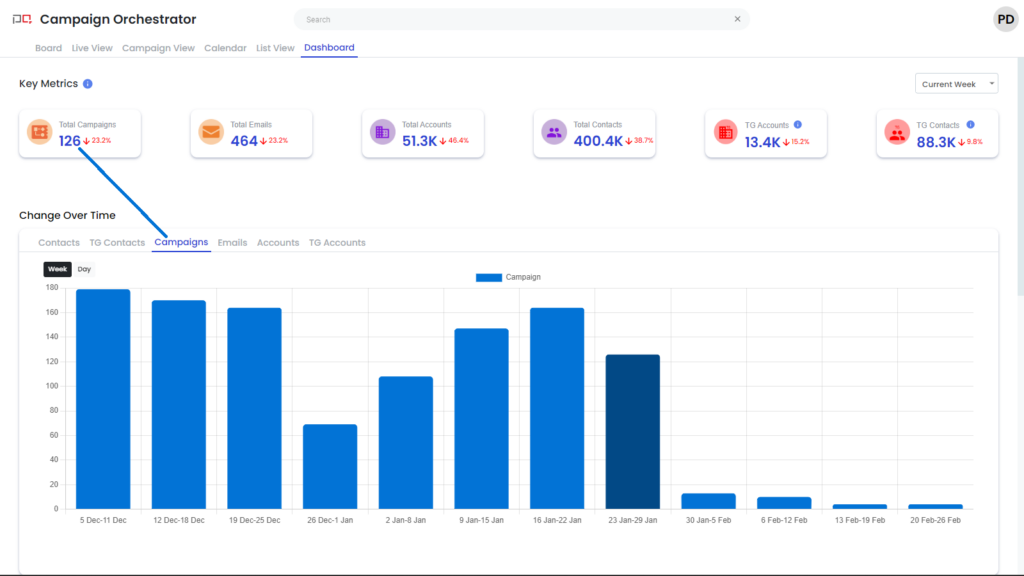Click the Key Metrics info icon
Viewport: 1024px width, 576px height.
click(x=88, y=84)
